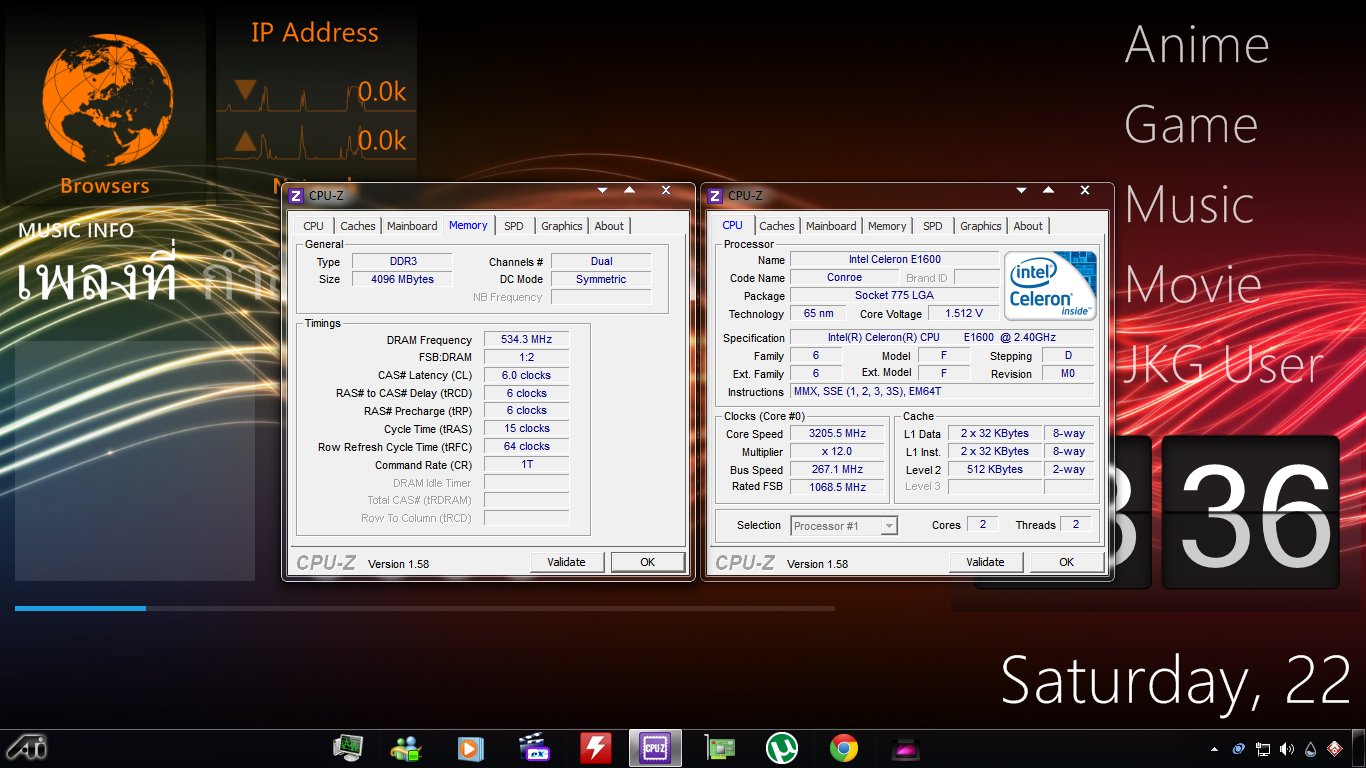Click the Z icon in the Memory-tab CPU-Z title bar

[x=296, y=196]
